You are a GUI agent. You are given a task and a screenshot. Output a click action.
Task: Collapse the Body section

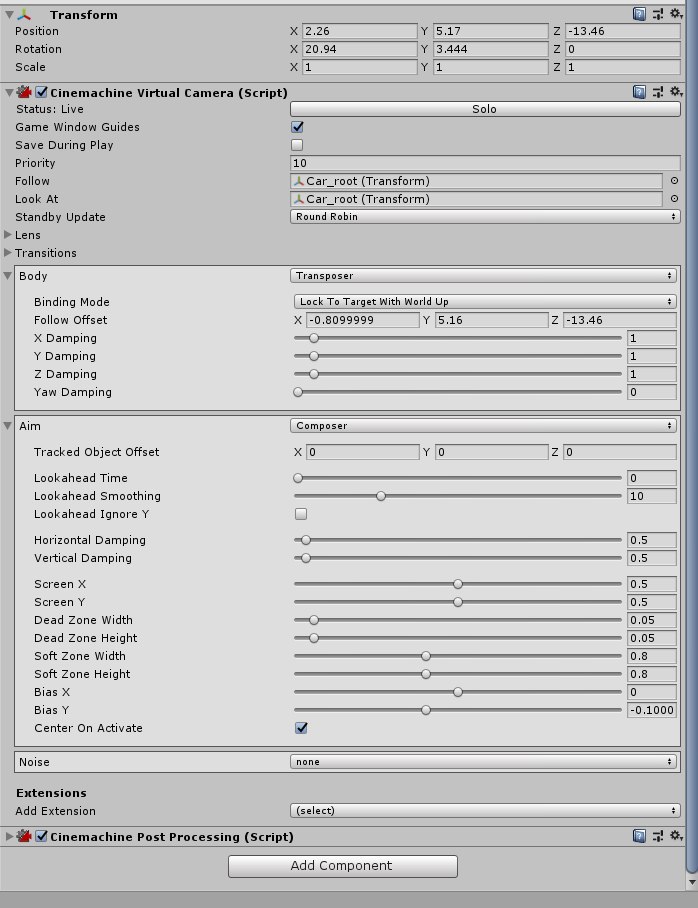point(8,276)
